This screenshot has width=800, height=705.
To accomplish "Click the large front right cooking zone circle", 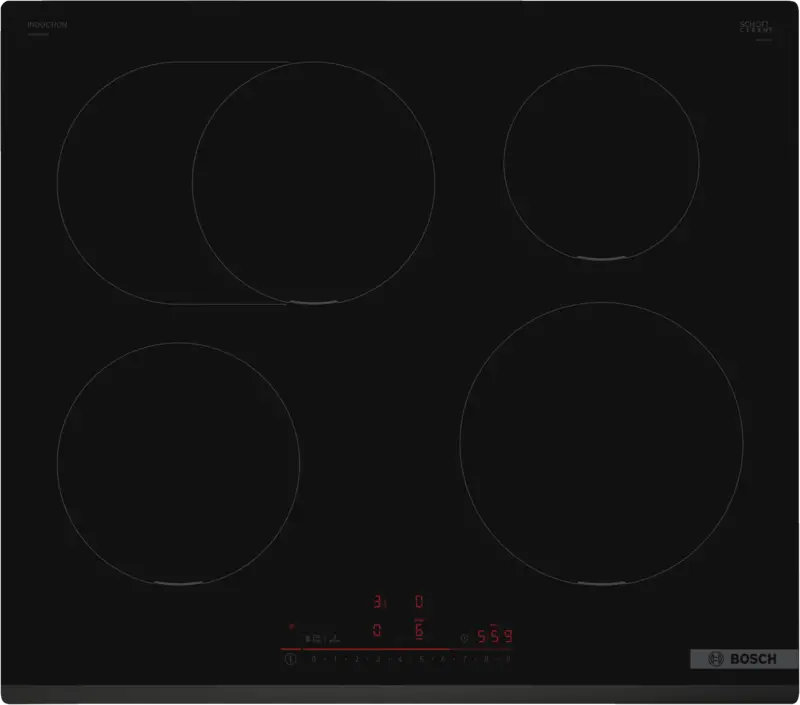I will (x=602, y=443).
